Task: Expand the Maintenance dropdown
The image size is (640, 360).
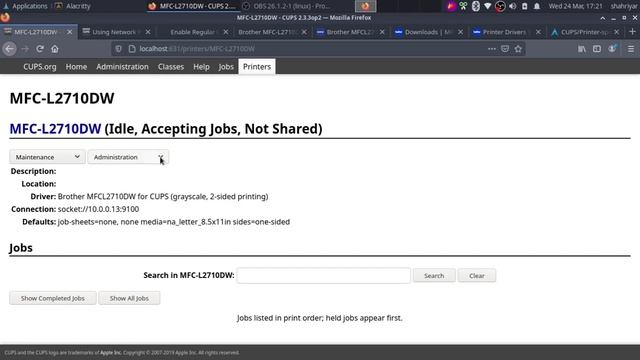Action: (47, 157)
